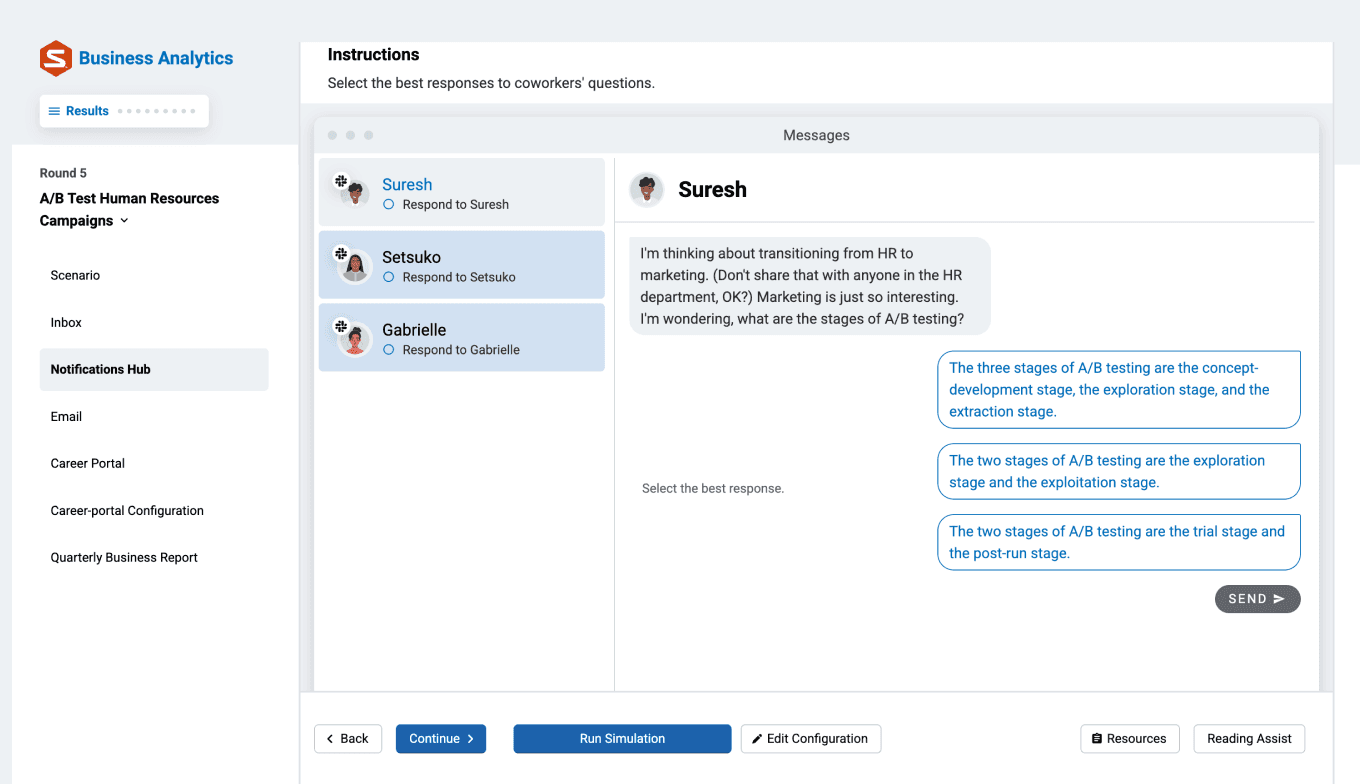The image size is (1360, 784).
Task: Open Edit Configuration
Action: [x=810, y=739]
